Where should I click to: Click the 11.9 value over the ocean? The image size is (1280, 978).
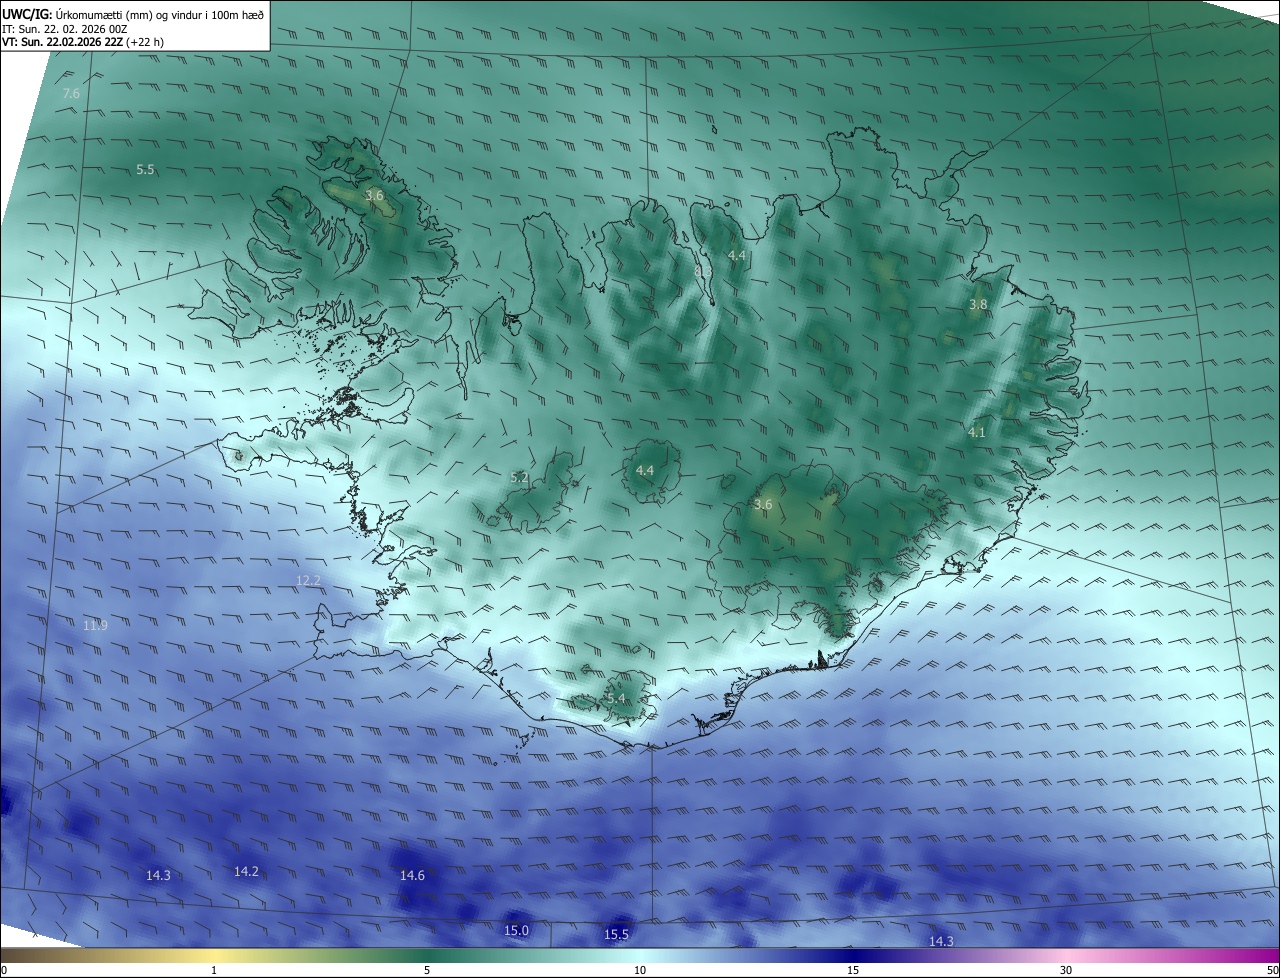tap(95, 626)
